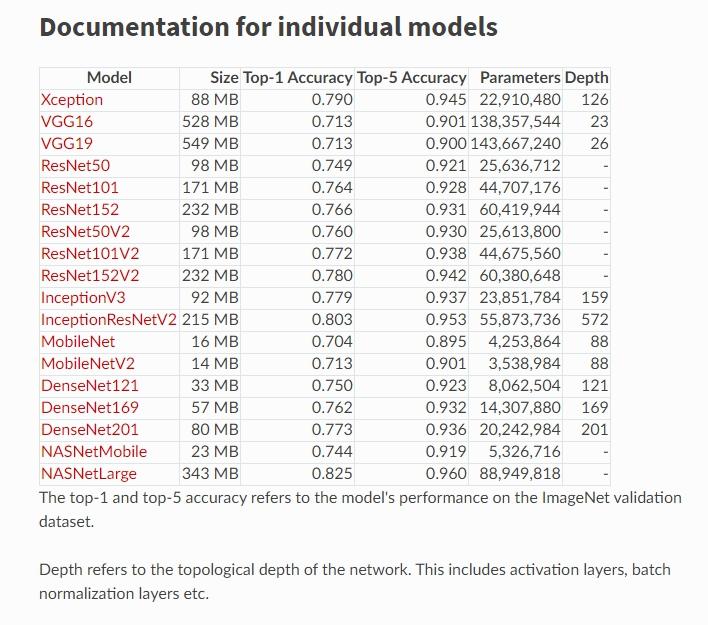
Task: Open the ResNet101 model page
Action: tap(79, 188)
